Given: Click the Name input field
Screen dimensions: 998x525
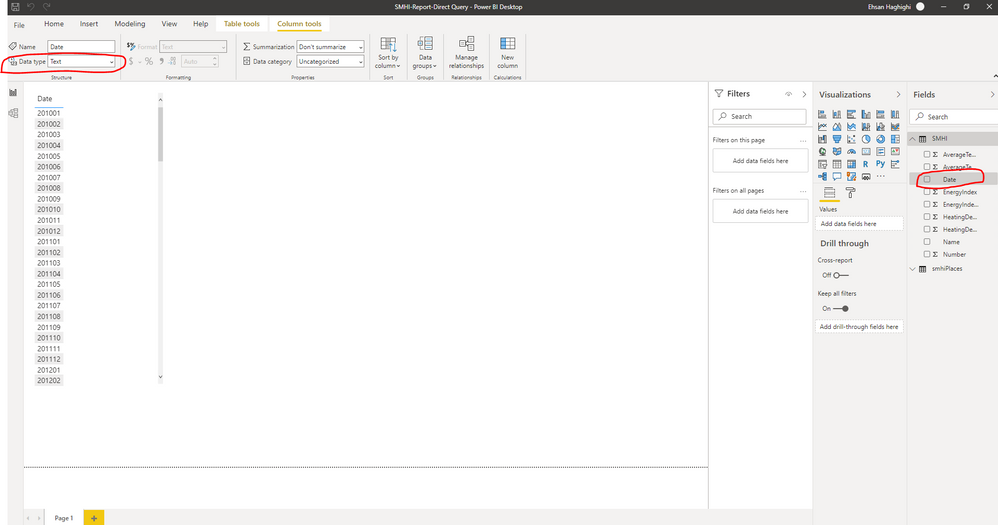Looking at the screenshot, I should [81, 46].
